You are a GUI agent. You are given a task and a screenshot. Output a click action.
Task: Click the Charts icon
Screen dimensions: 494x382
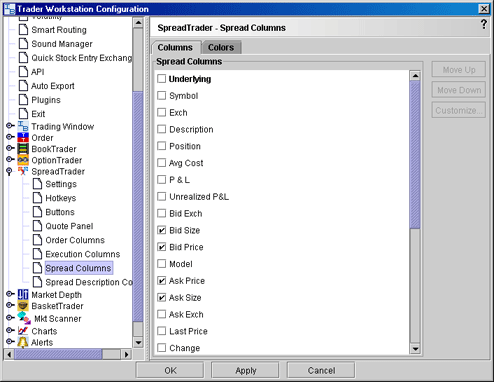pos(23,331)
